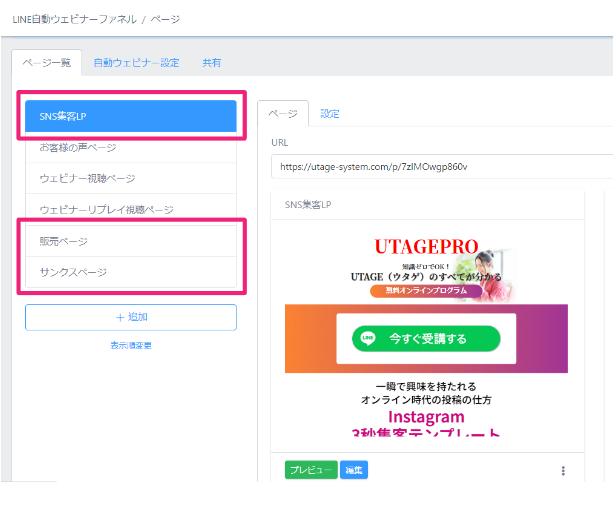This screenshot has height=522, width=613.
Task: Click the Instagram heading in the preview
Action: [x=426, y=417]
